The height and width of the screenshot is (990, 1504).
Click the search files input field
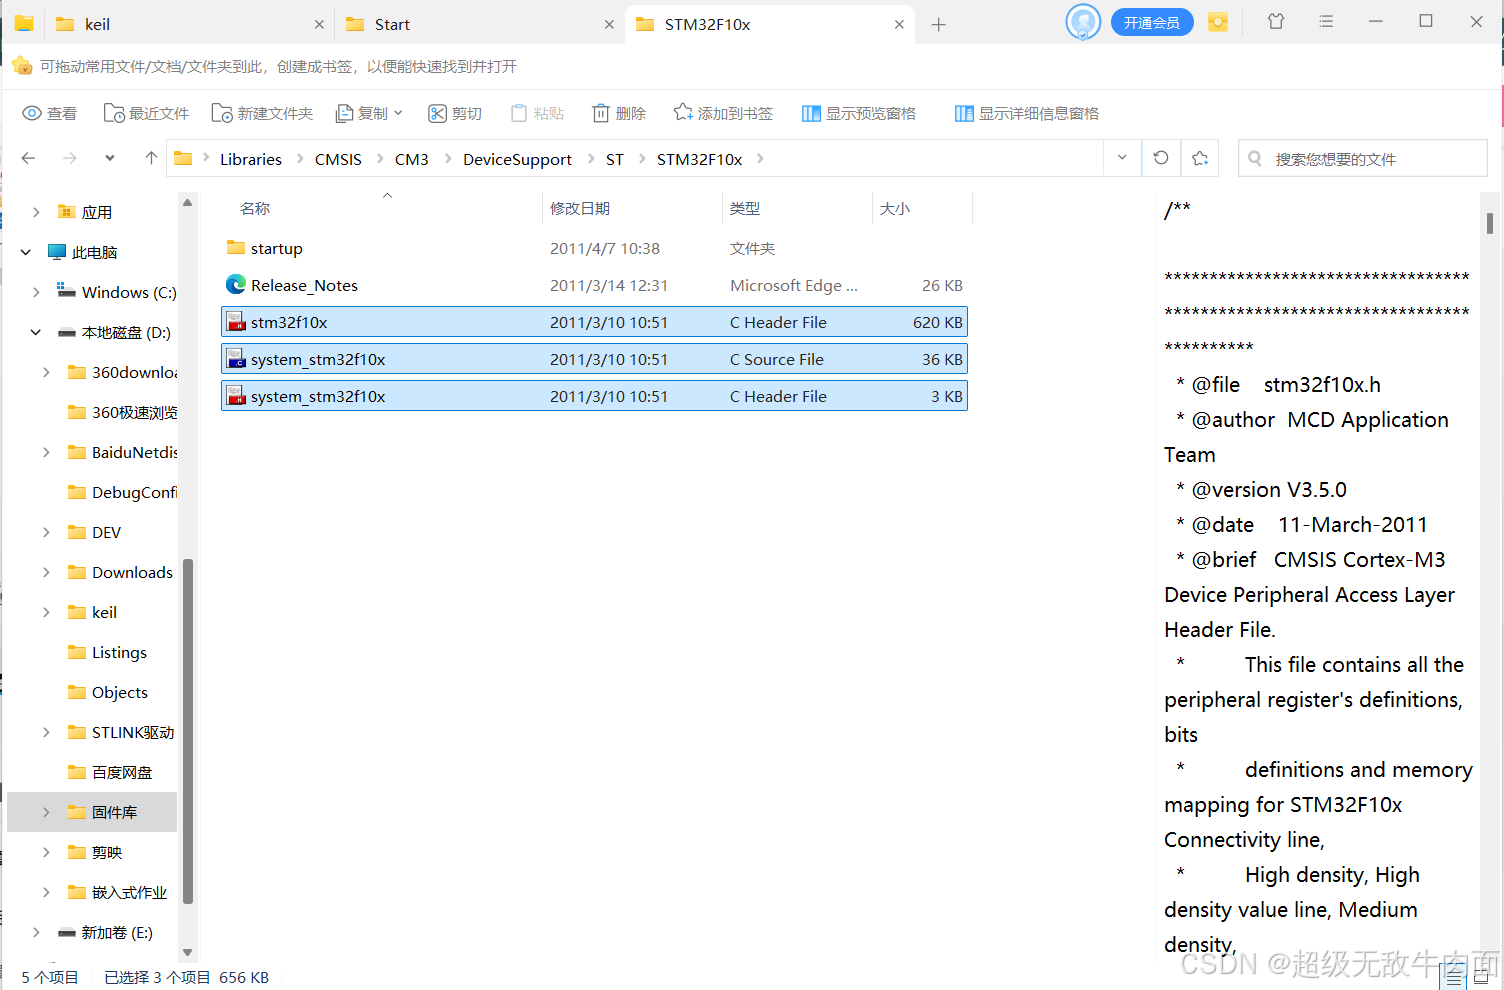tap(1363, 158)
